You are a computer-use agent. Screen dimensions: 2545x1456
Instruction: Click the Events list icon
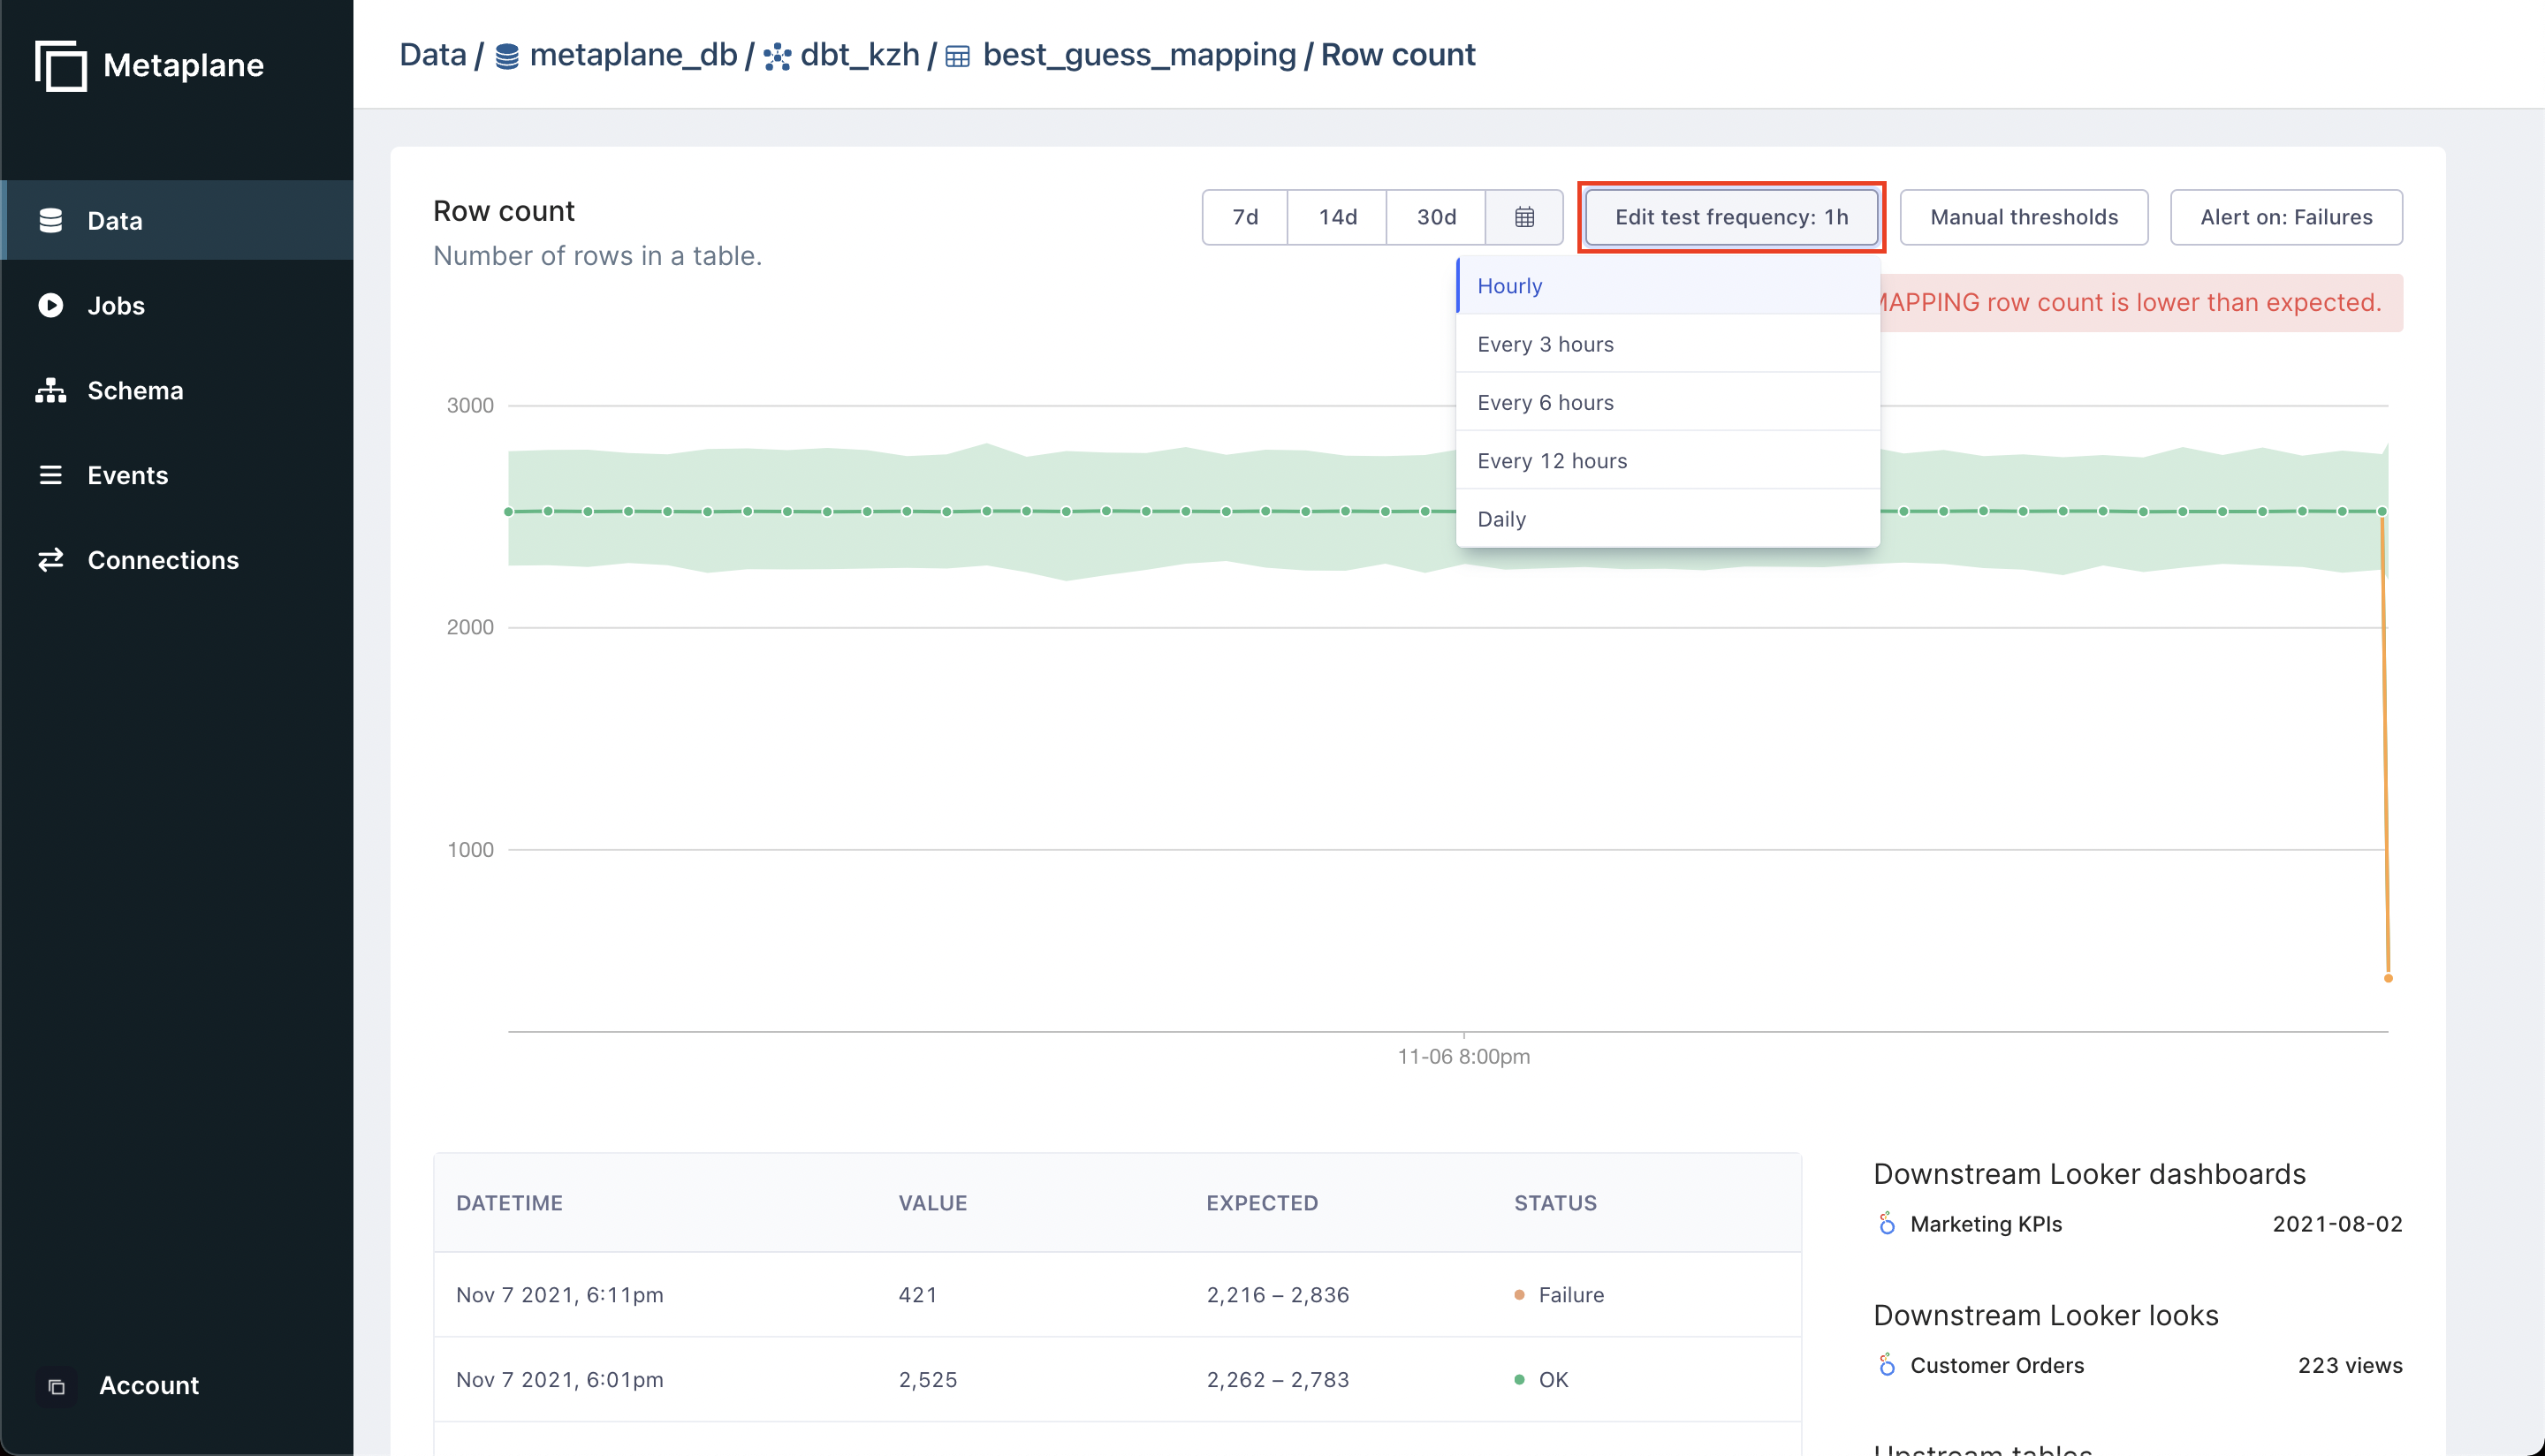51,475
